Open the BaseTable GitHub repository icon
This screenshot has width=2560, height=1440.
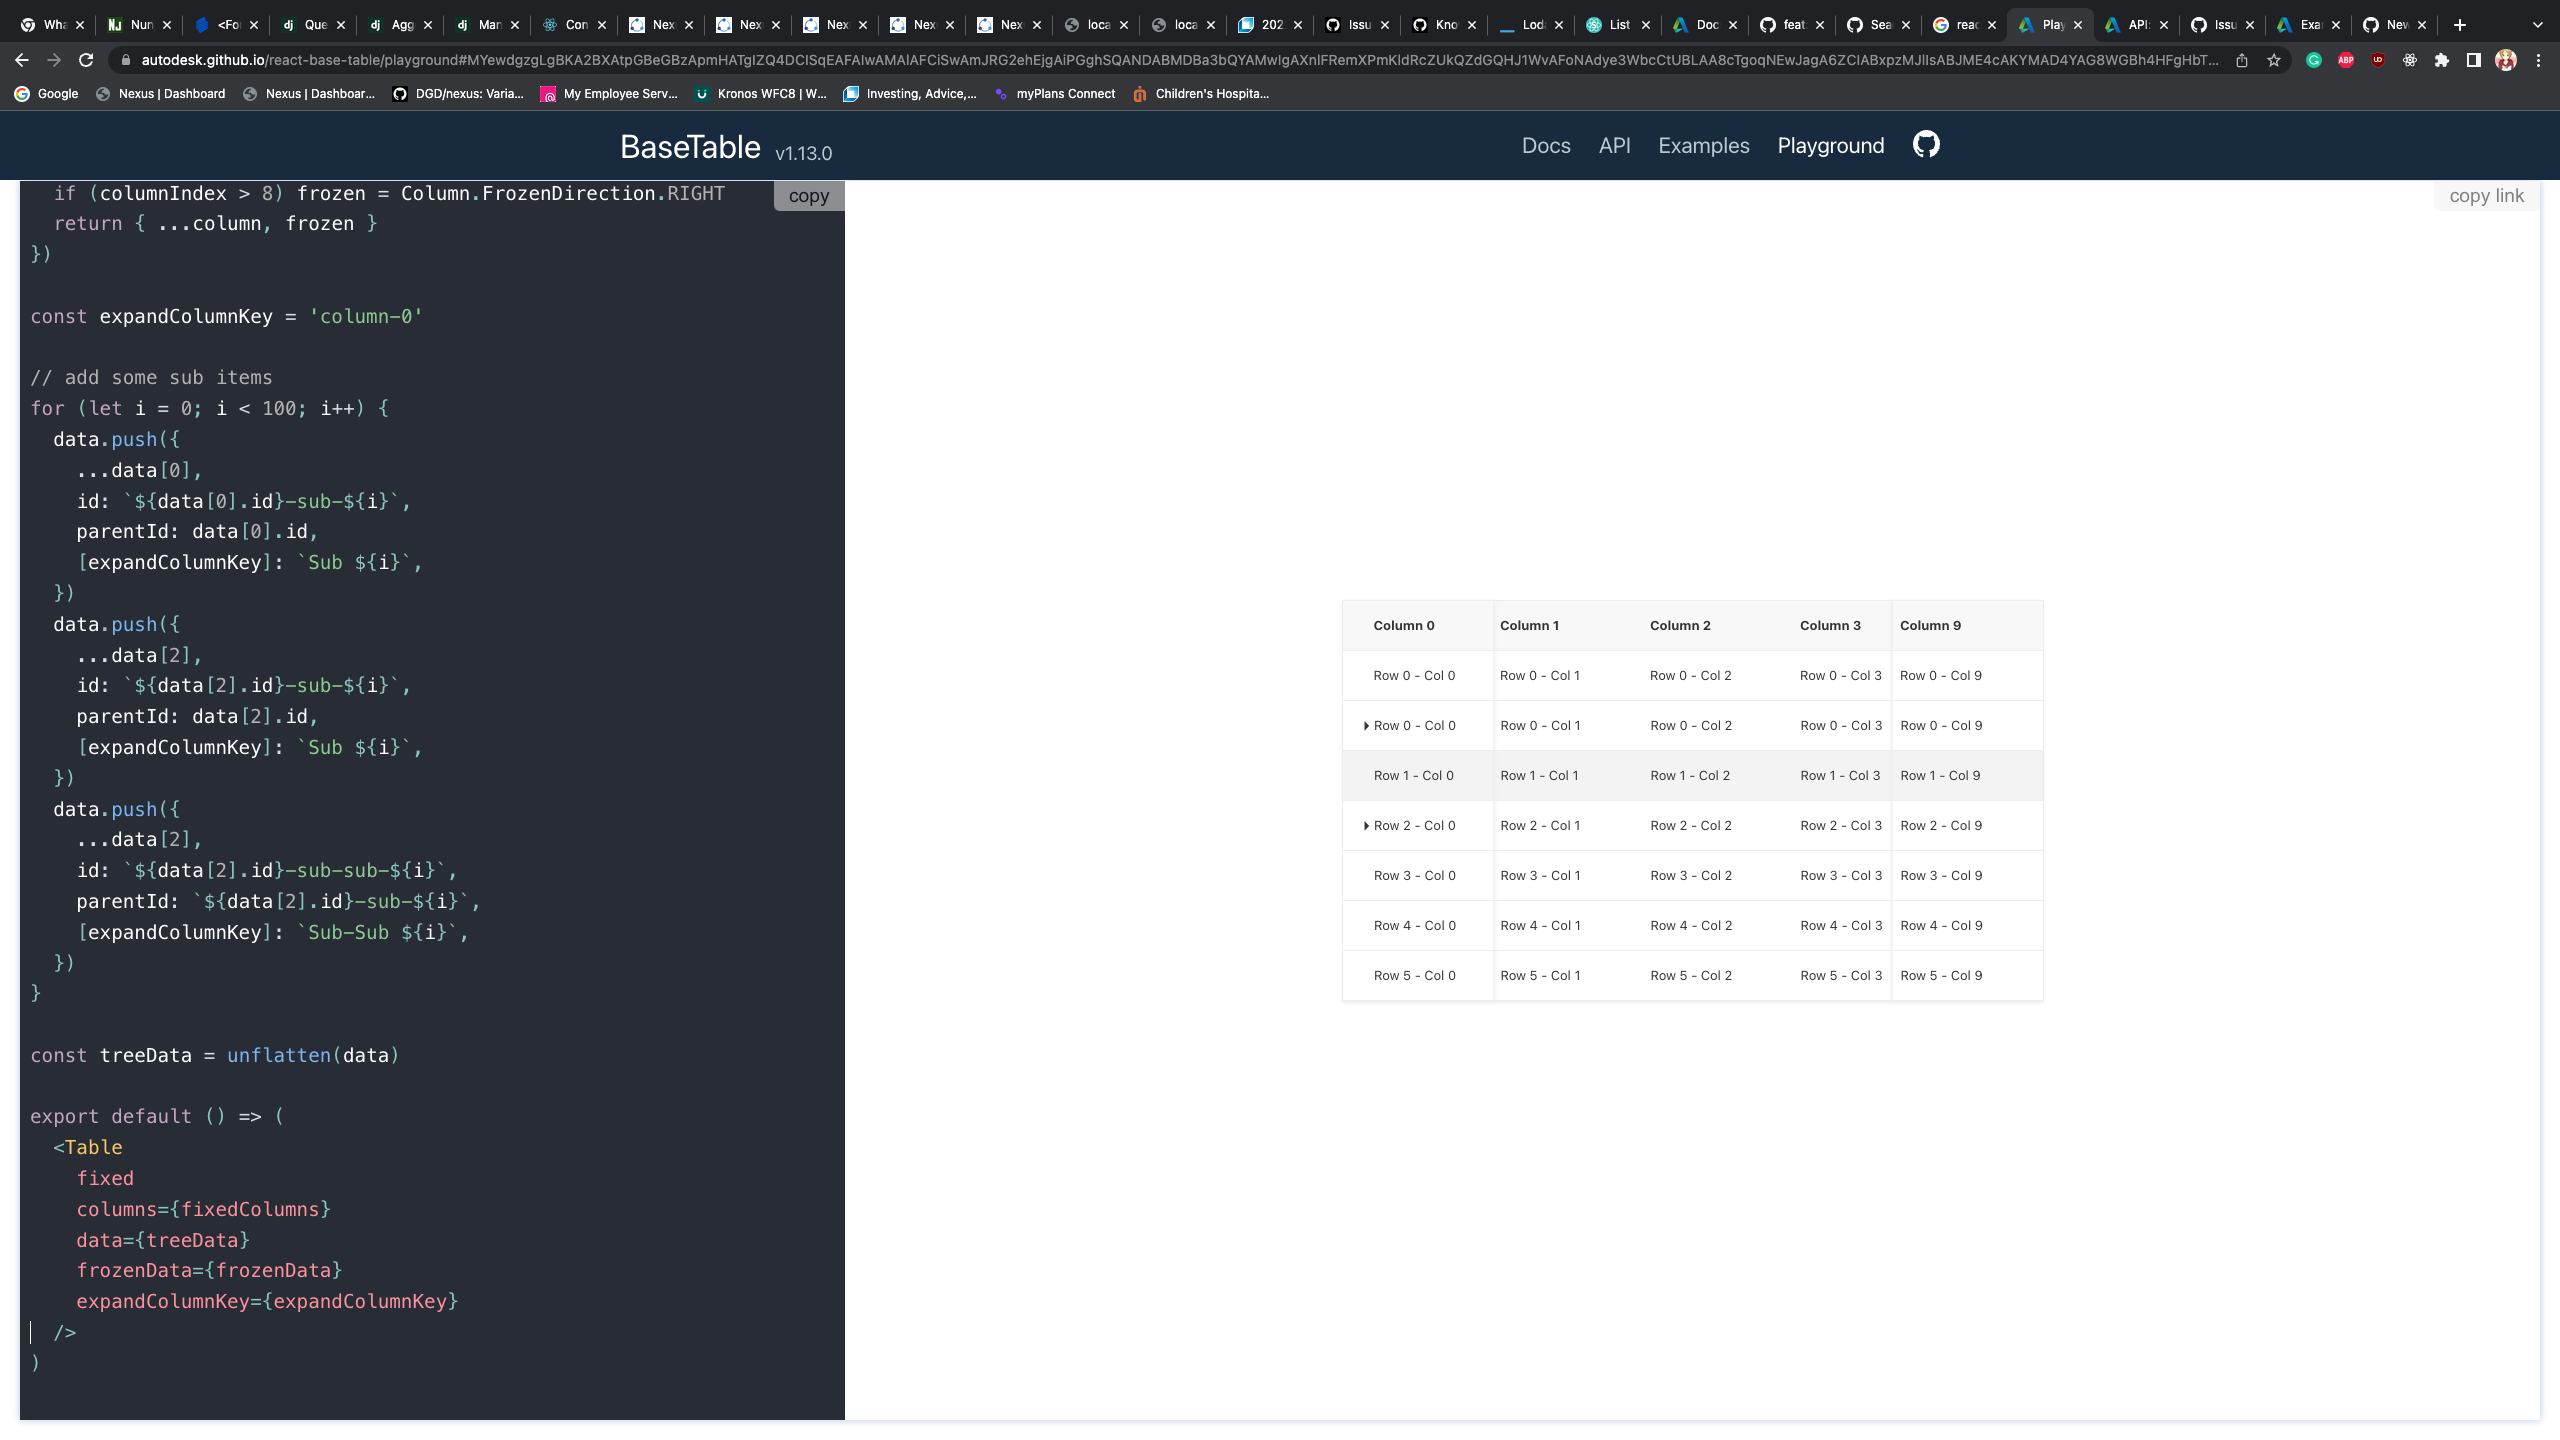(1926, 145)
